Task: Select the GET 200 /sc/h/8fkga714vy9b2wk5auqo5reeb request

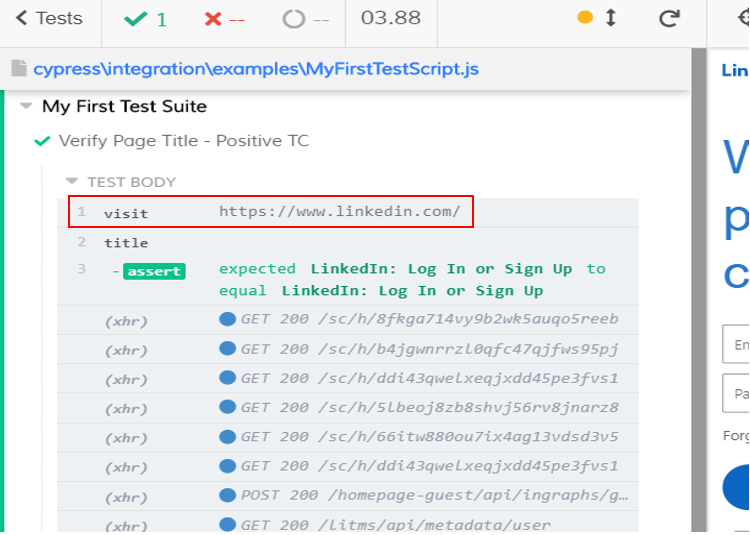Action: tap(348, 320)
